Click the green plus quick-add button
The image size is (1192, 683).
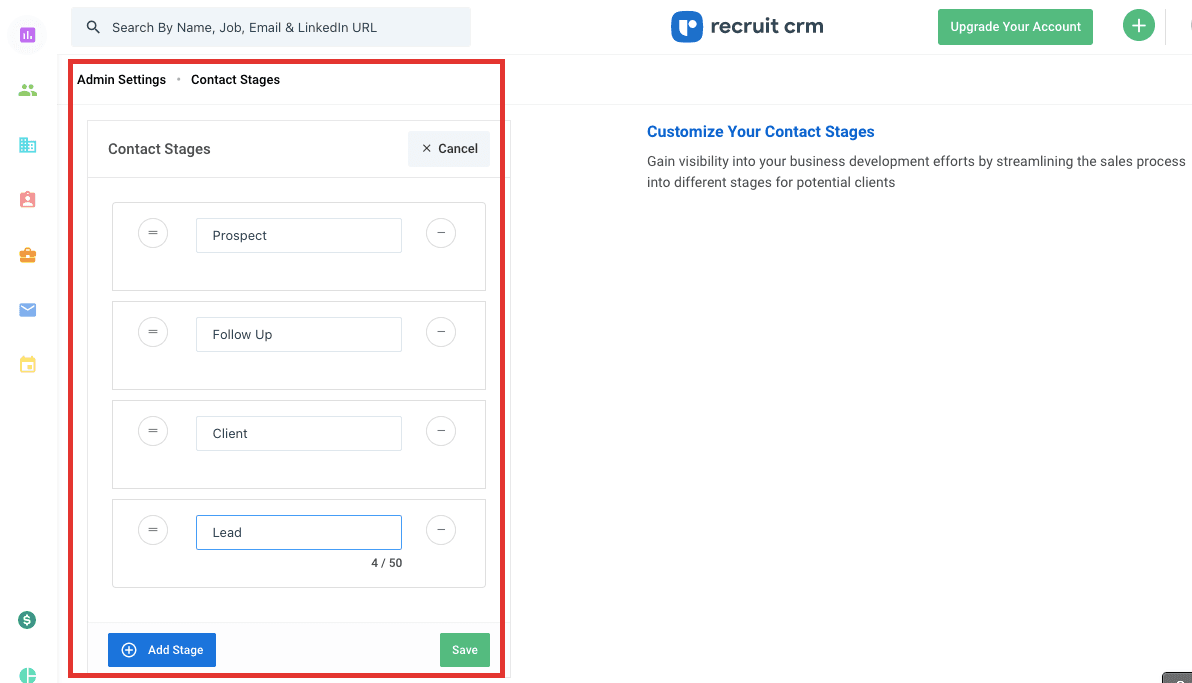click(x=1138, y=24)
